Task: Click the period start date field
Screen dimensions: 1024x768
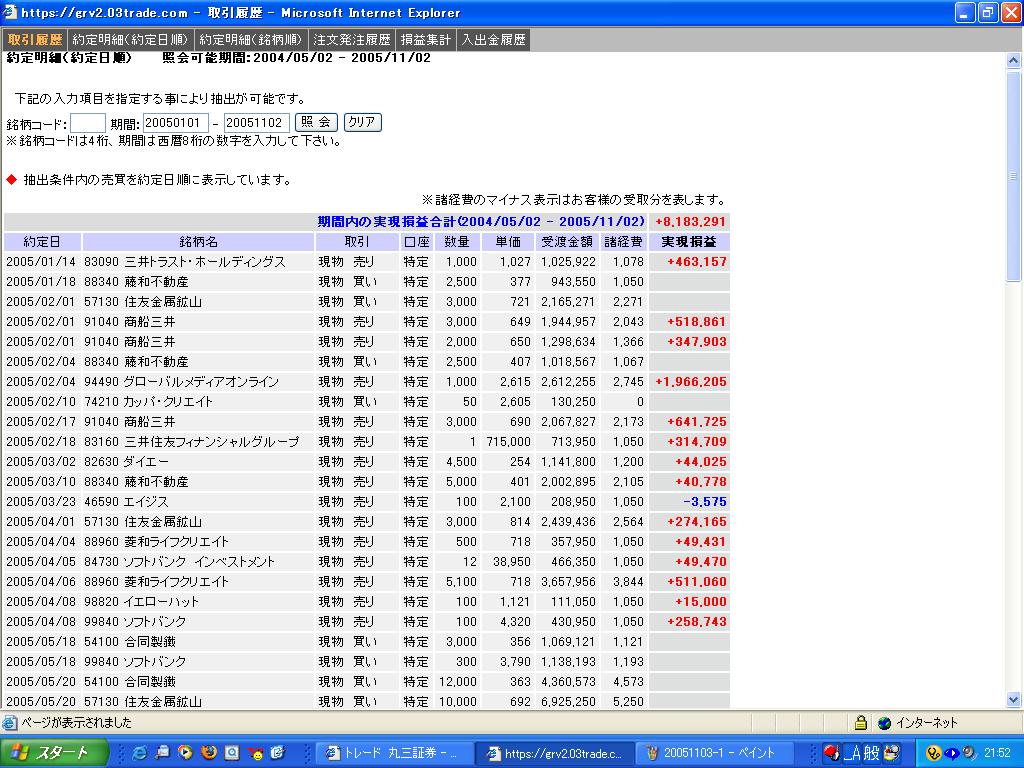Action: (176, 123)
